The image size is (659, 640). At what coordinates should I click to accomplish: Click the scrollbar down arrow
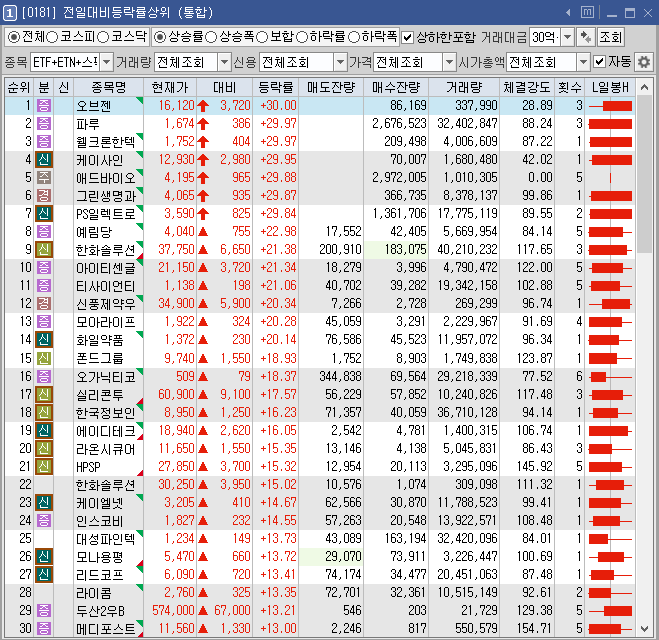[644, 629]
